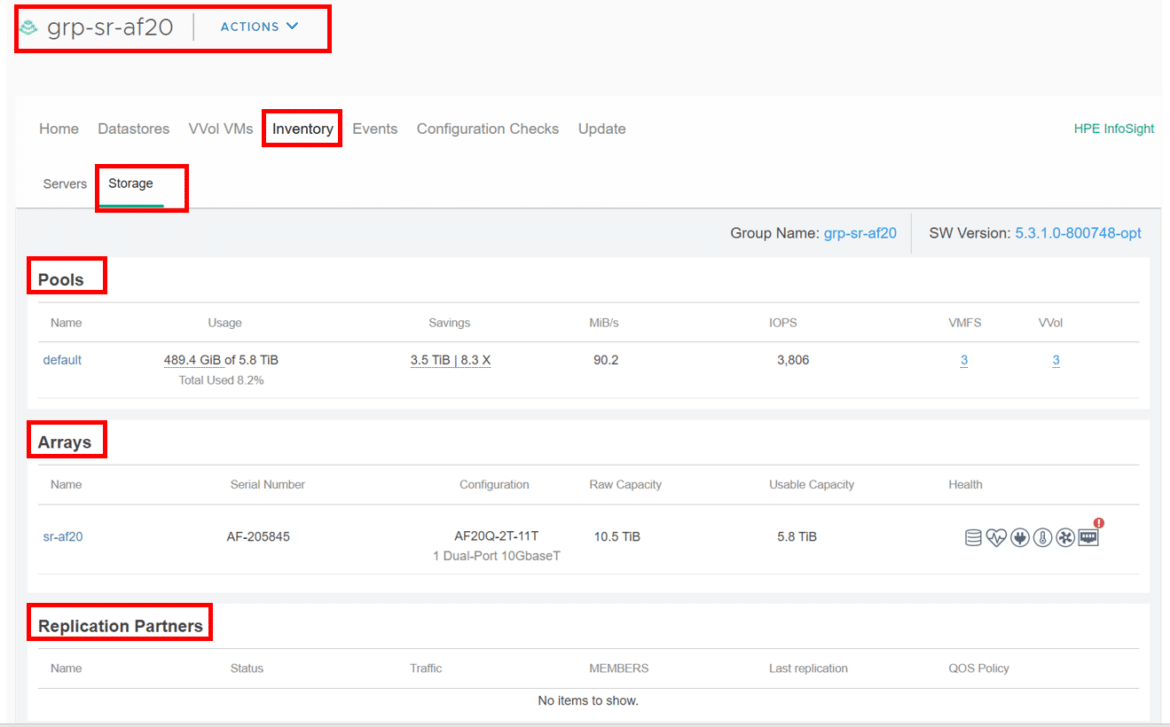The image size is (1170, 727).
Task: Click the Total Used 8.2% text
Action: [x=221, y=380]
